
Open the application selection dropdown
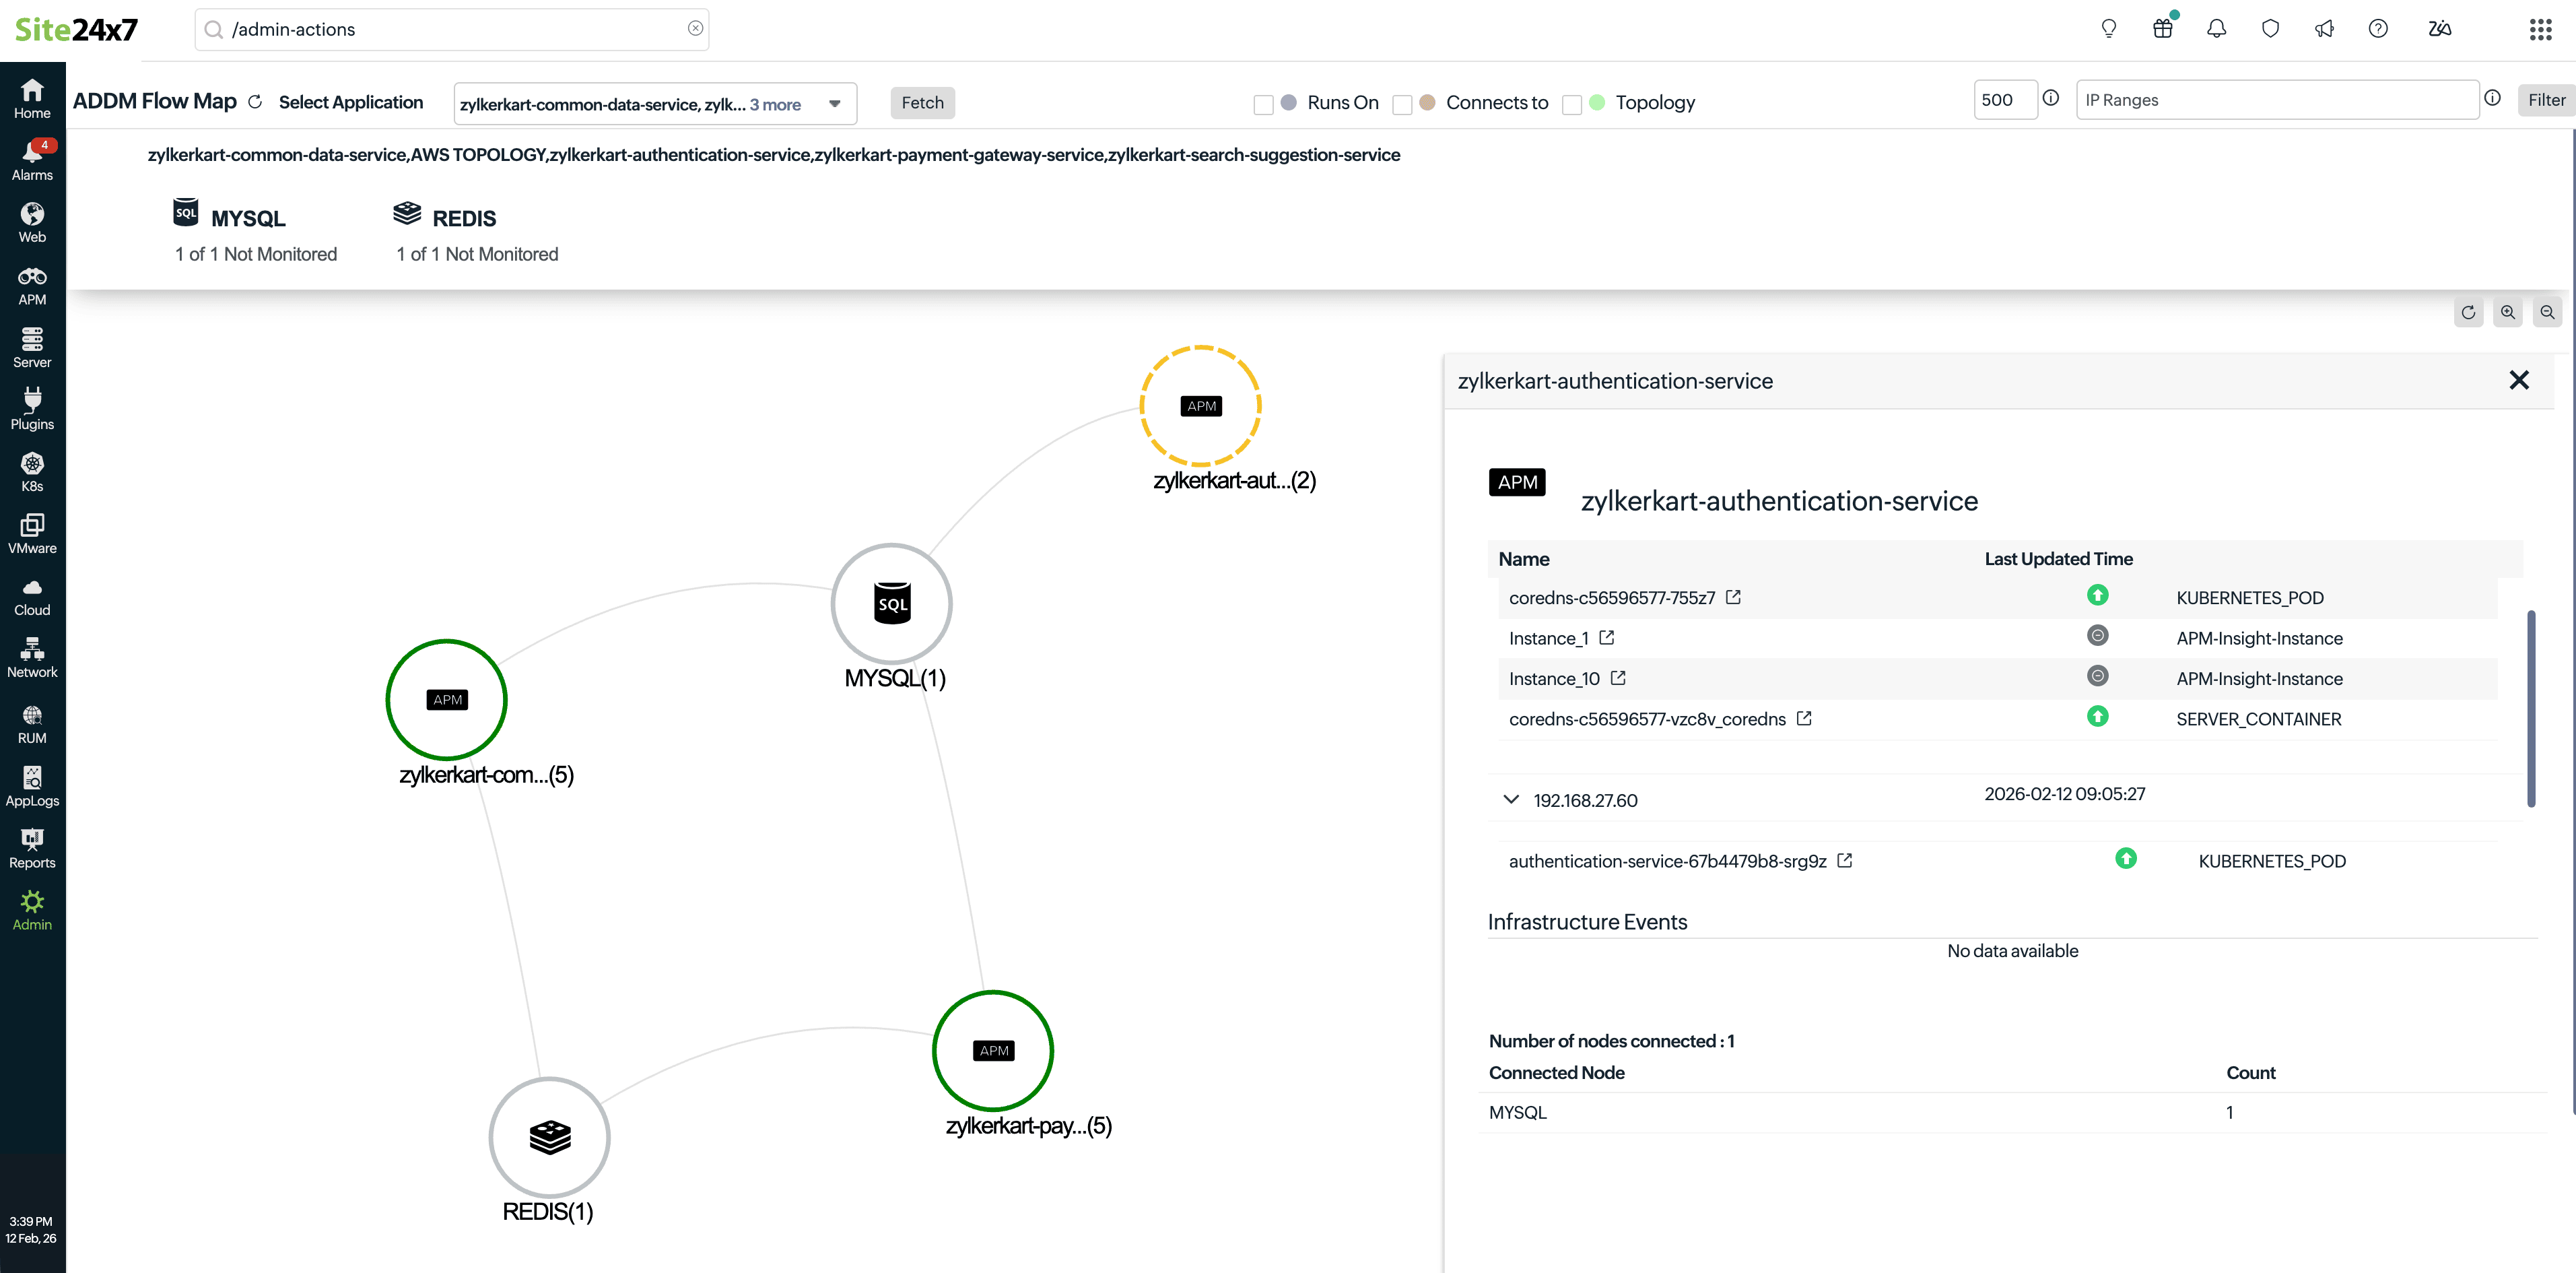click(x=834, y=103)
